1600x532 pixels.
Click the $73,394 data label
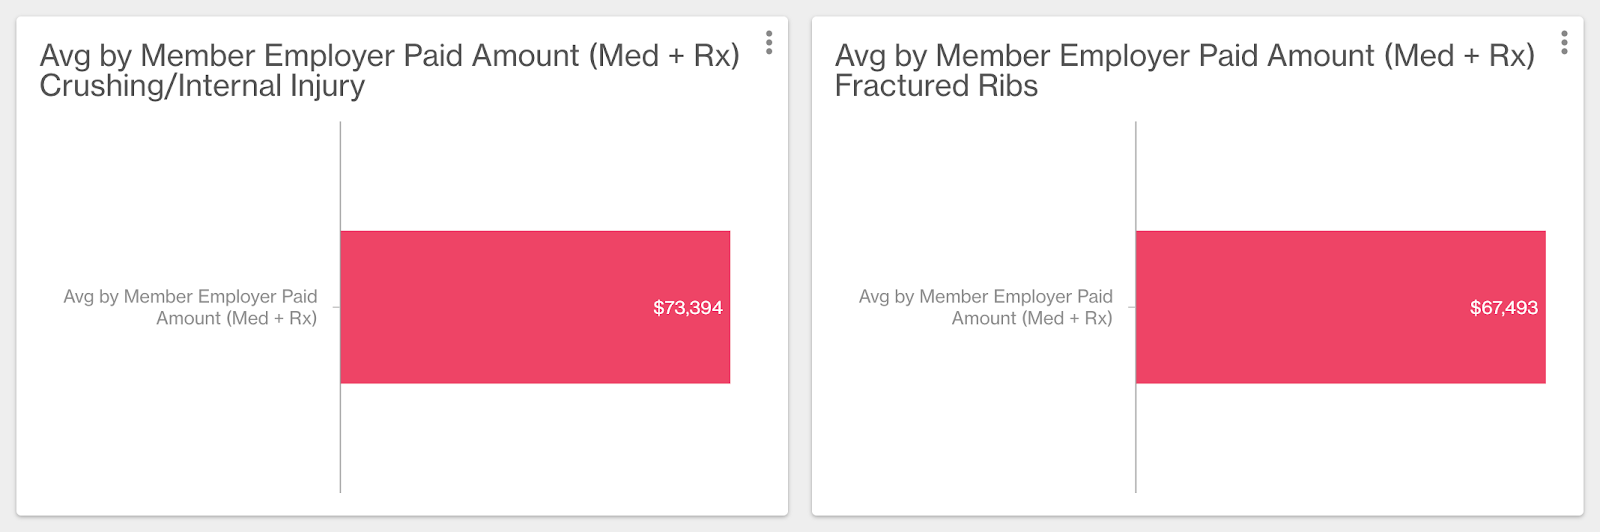pyautogui.click(x=688, y=308)
